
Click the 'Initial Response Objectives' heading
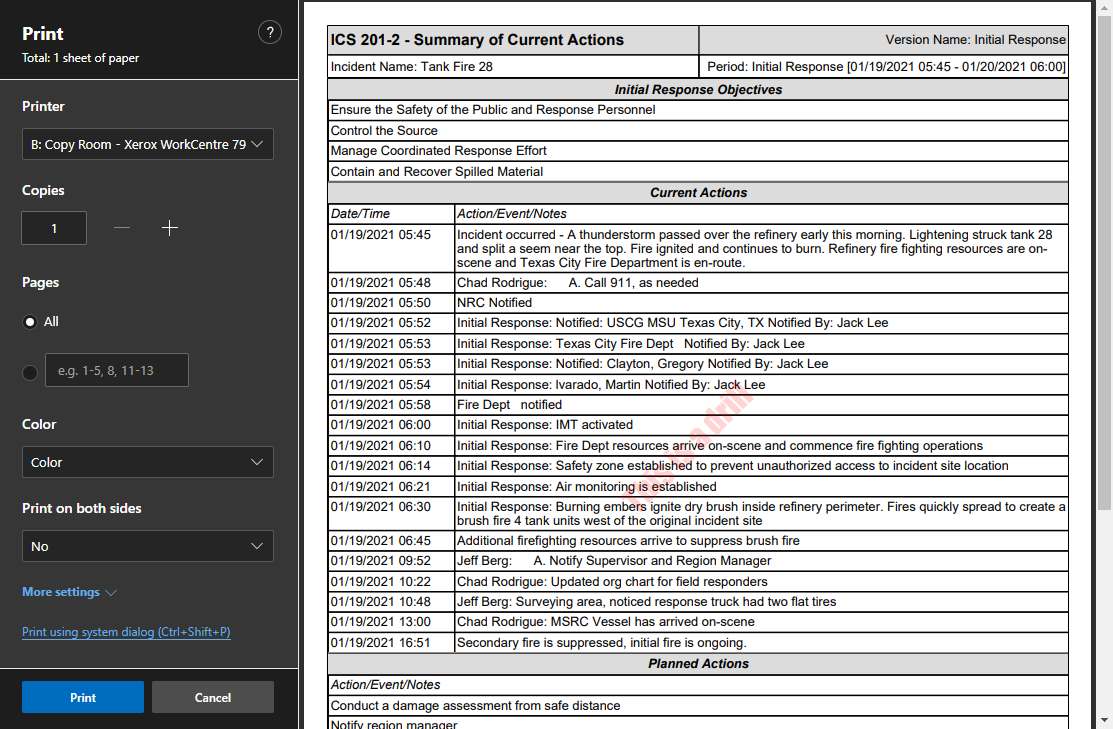pyautogui.click(x=698, y=89)
